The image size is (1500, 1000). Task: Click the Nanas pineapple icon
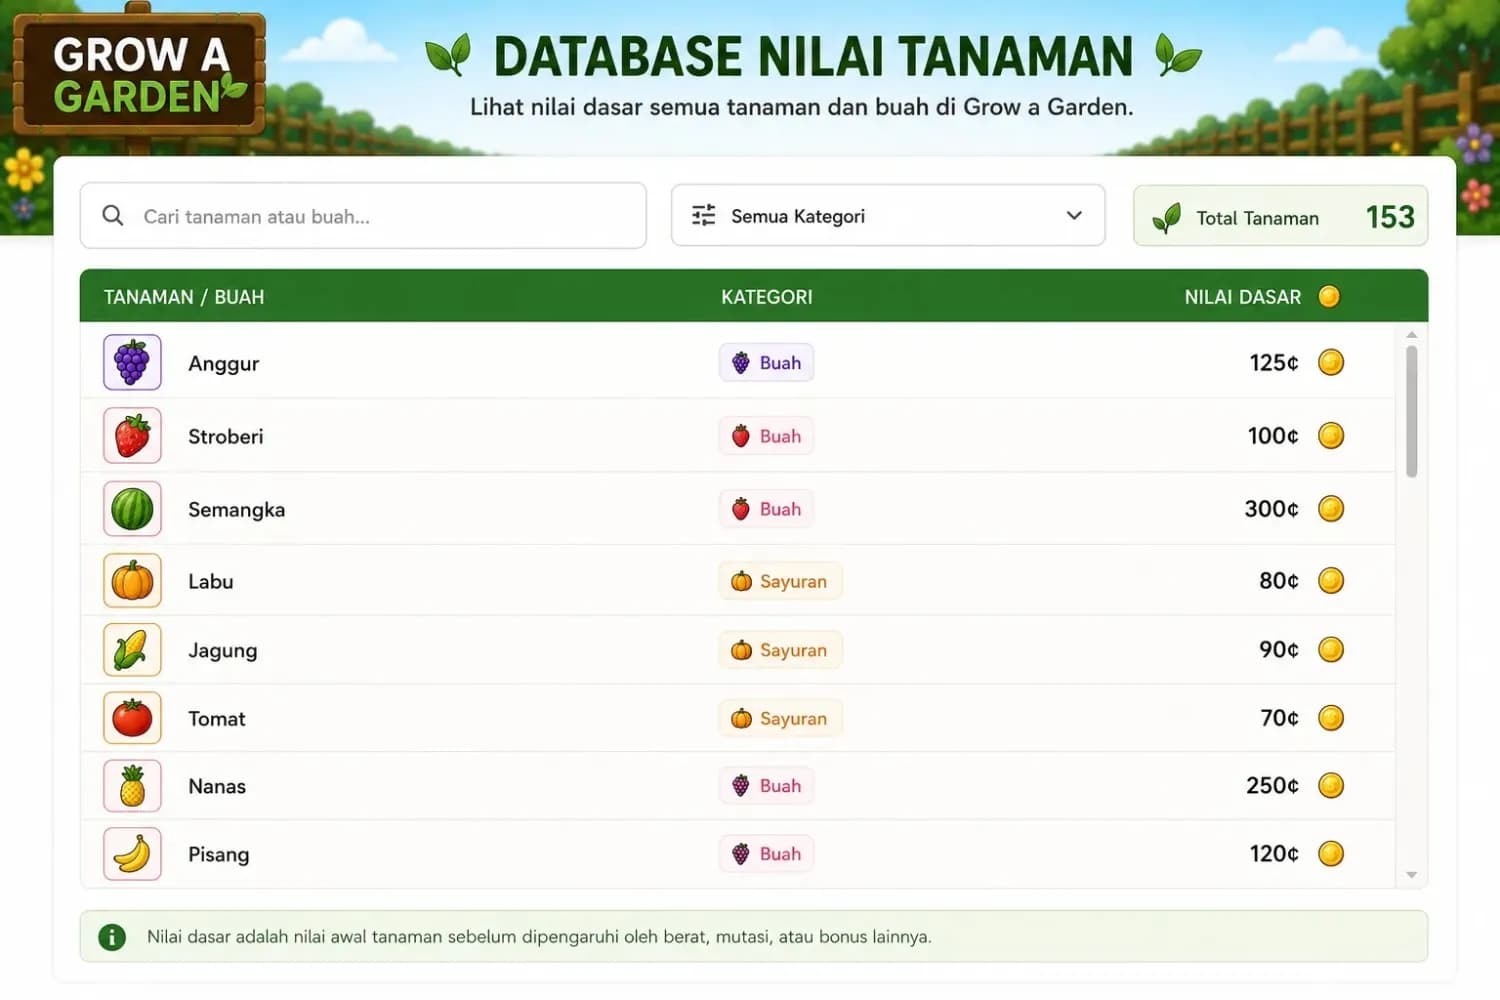pyautogui.click(x=132, y=786)
